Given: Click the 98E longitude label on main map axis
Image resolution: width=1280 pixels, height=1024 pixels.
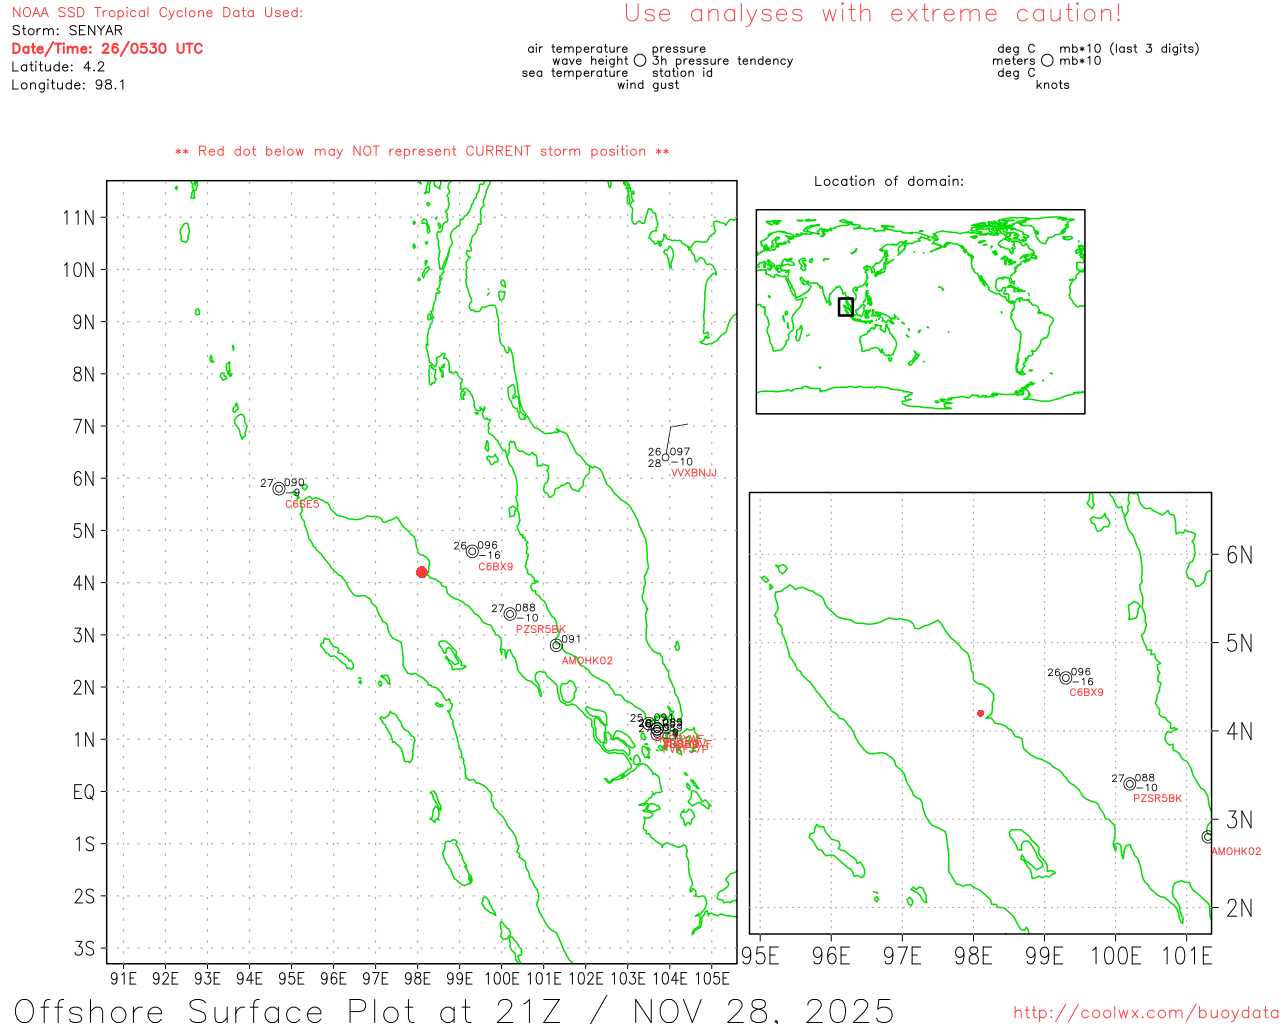Looking at the screenshot, I should (x=417, y=978).
